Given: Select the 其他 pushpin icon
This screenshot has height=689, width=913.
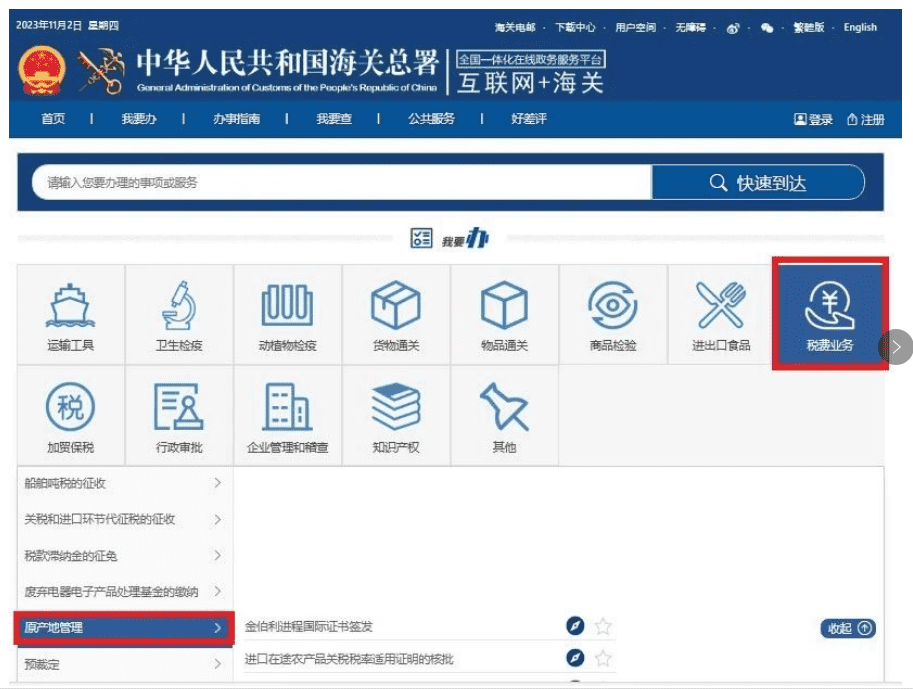Looking at the screenshot, I should (504, 416).
